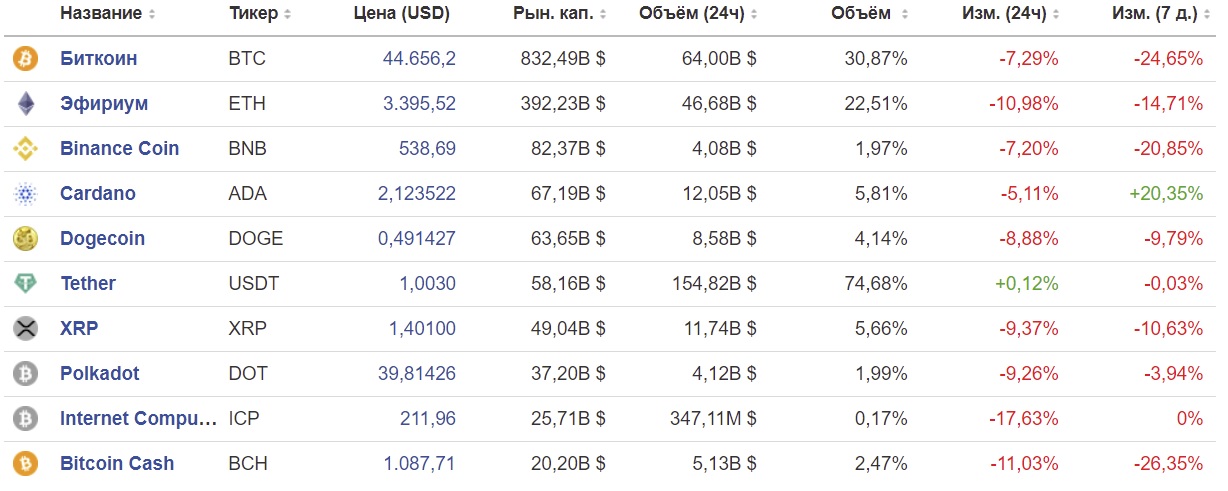Viewport: 1228px width, 491px height.
Task: Select Polkadot volume 4,12B $
Action: coord(723,374)
